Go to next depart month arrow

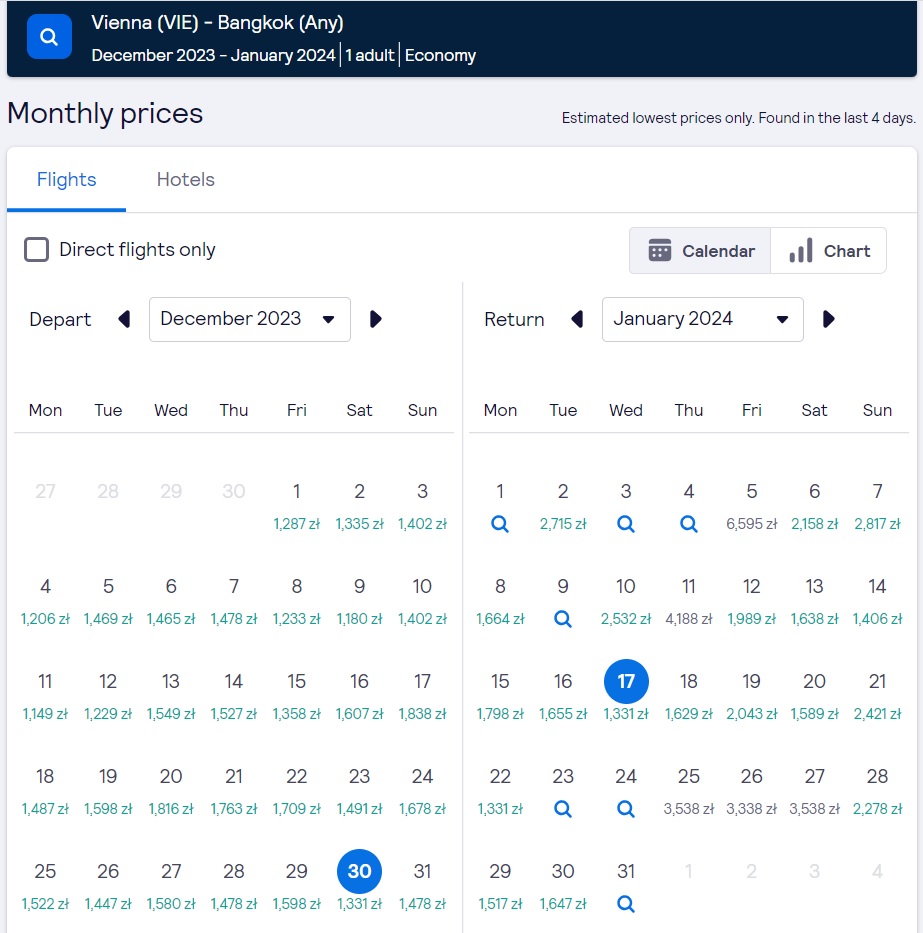pos(376,320)
